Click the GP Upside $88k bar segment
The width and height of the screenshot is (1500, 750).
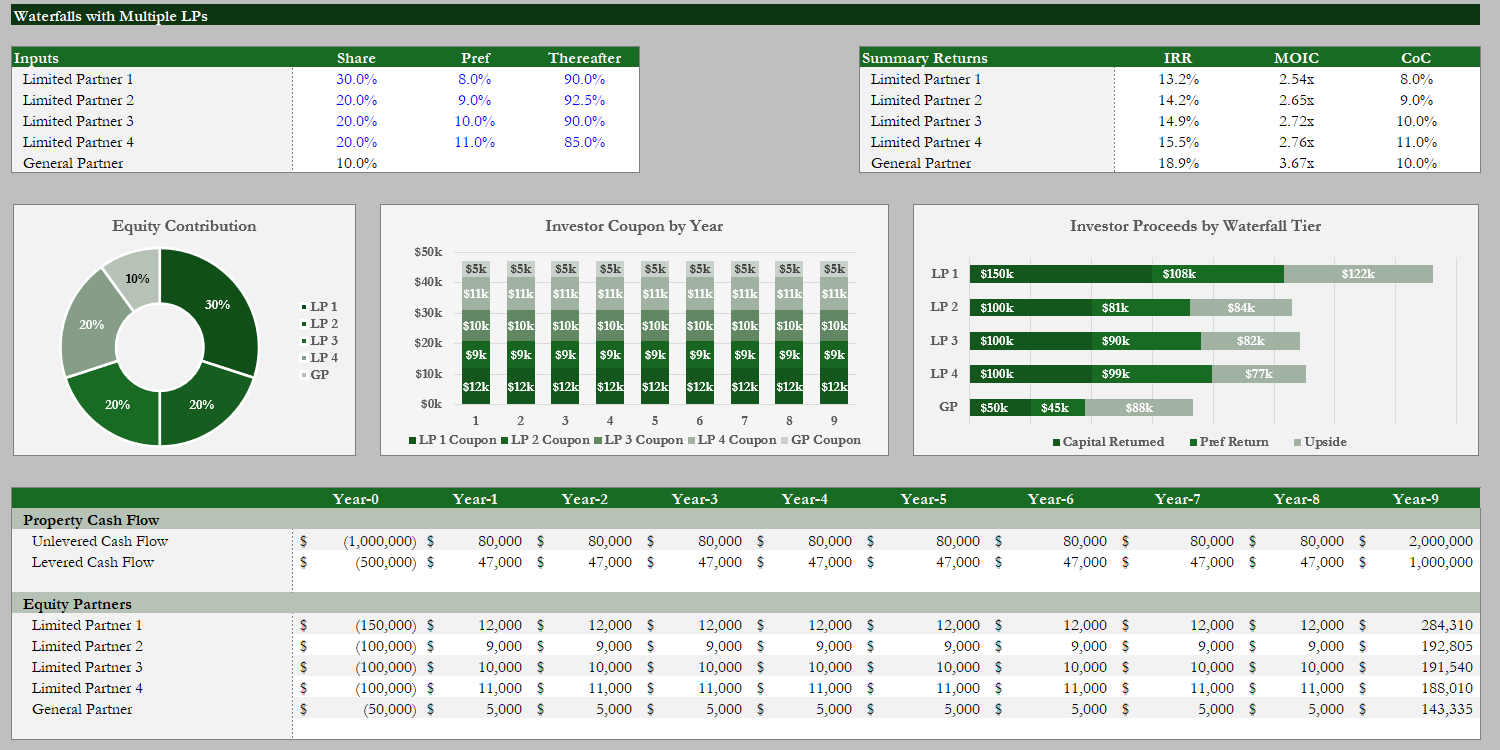1139,407
